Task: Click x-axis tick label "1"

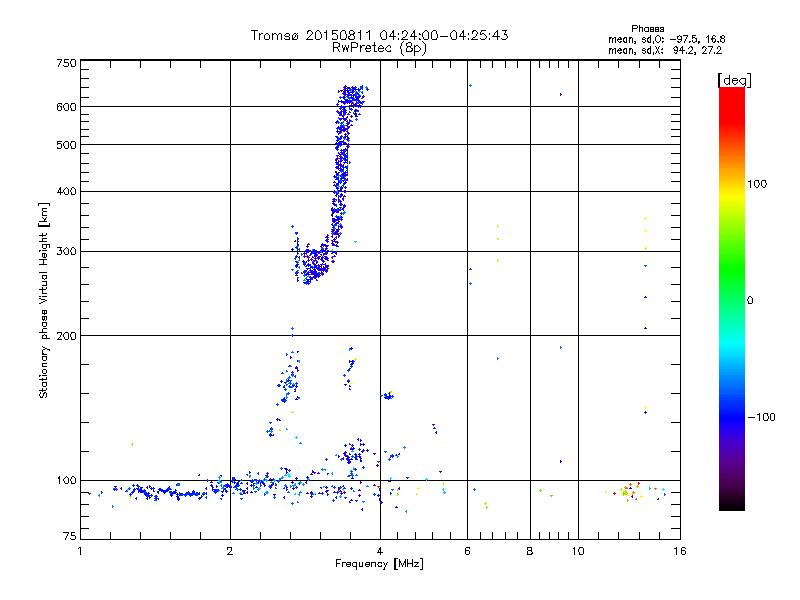Action: coord(80,551)
